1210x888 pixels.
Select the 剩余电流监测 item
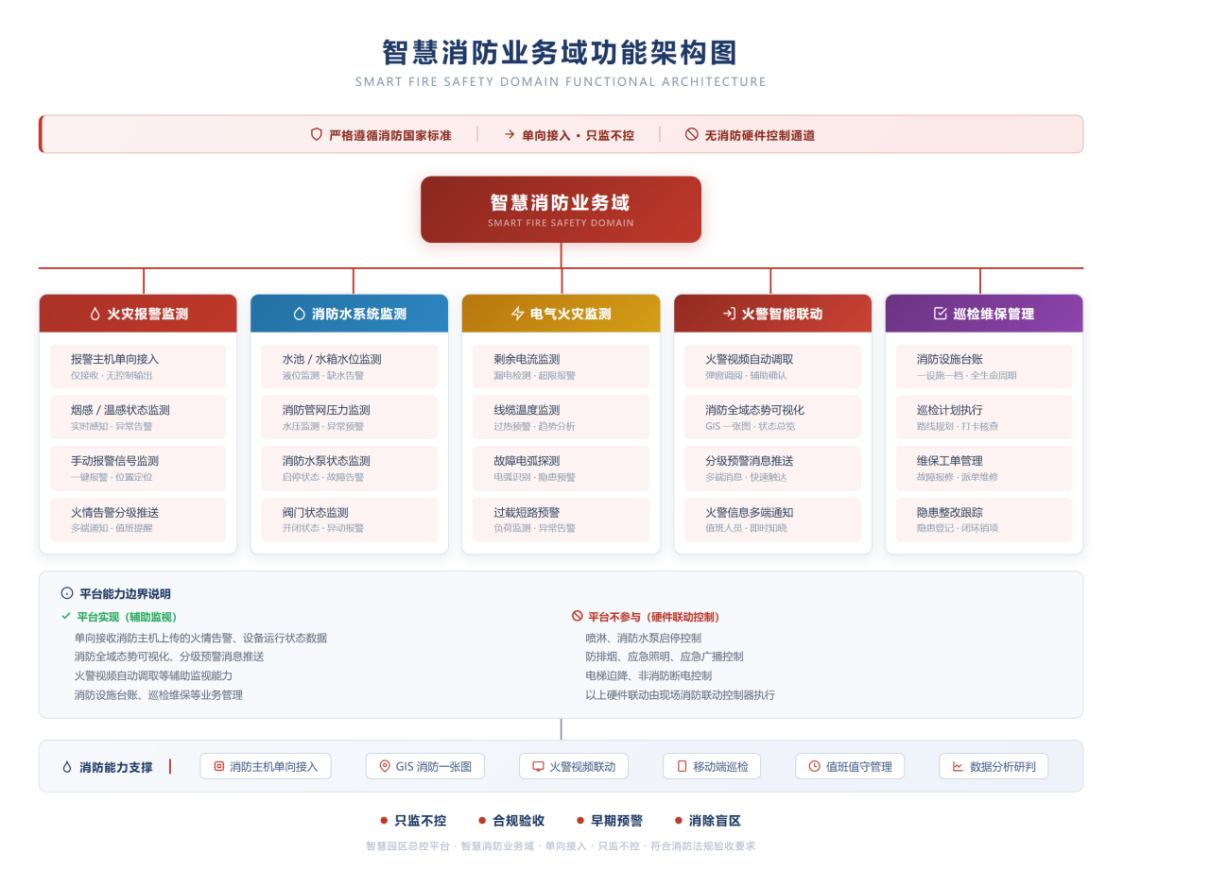(561, 366)
